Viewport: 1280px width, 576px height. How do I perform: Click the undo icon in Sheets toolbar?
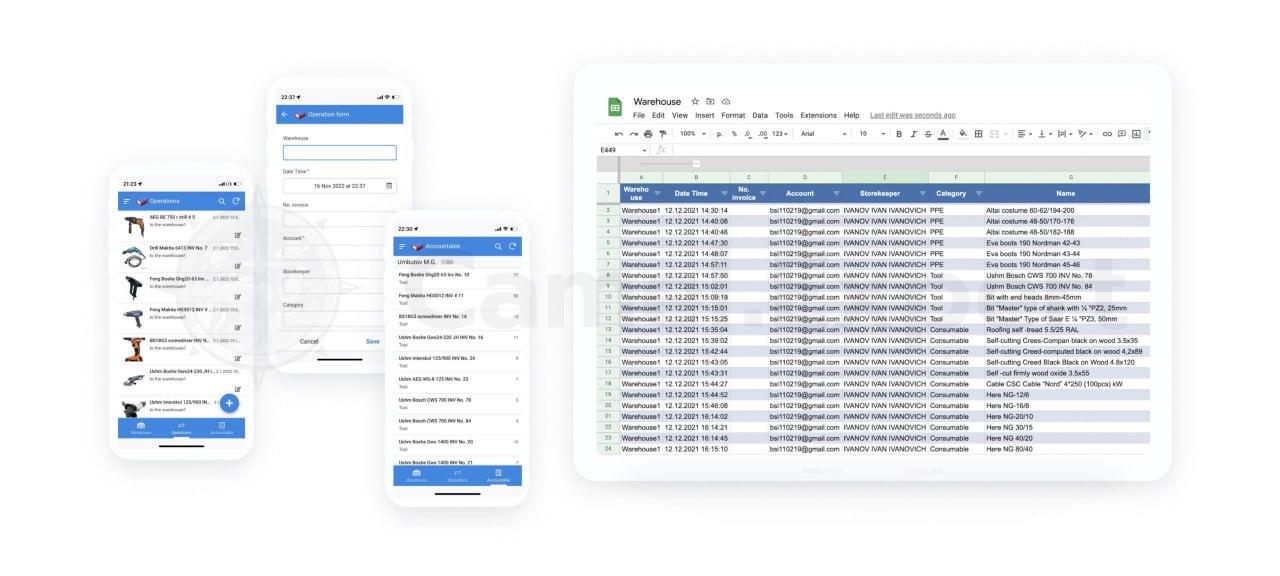coord(619,134)
